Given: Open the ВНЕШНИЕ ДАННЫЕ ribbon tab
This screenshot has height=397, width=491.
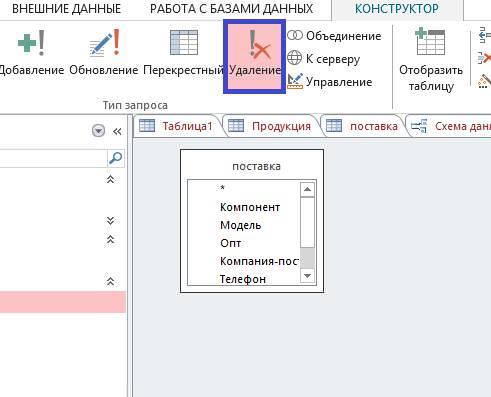Looking at the screenshot, I should coord(66,9).
